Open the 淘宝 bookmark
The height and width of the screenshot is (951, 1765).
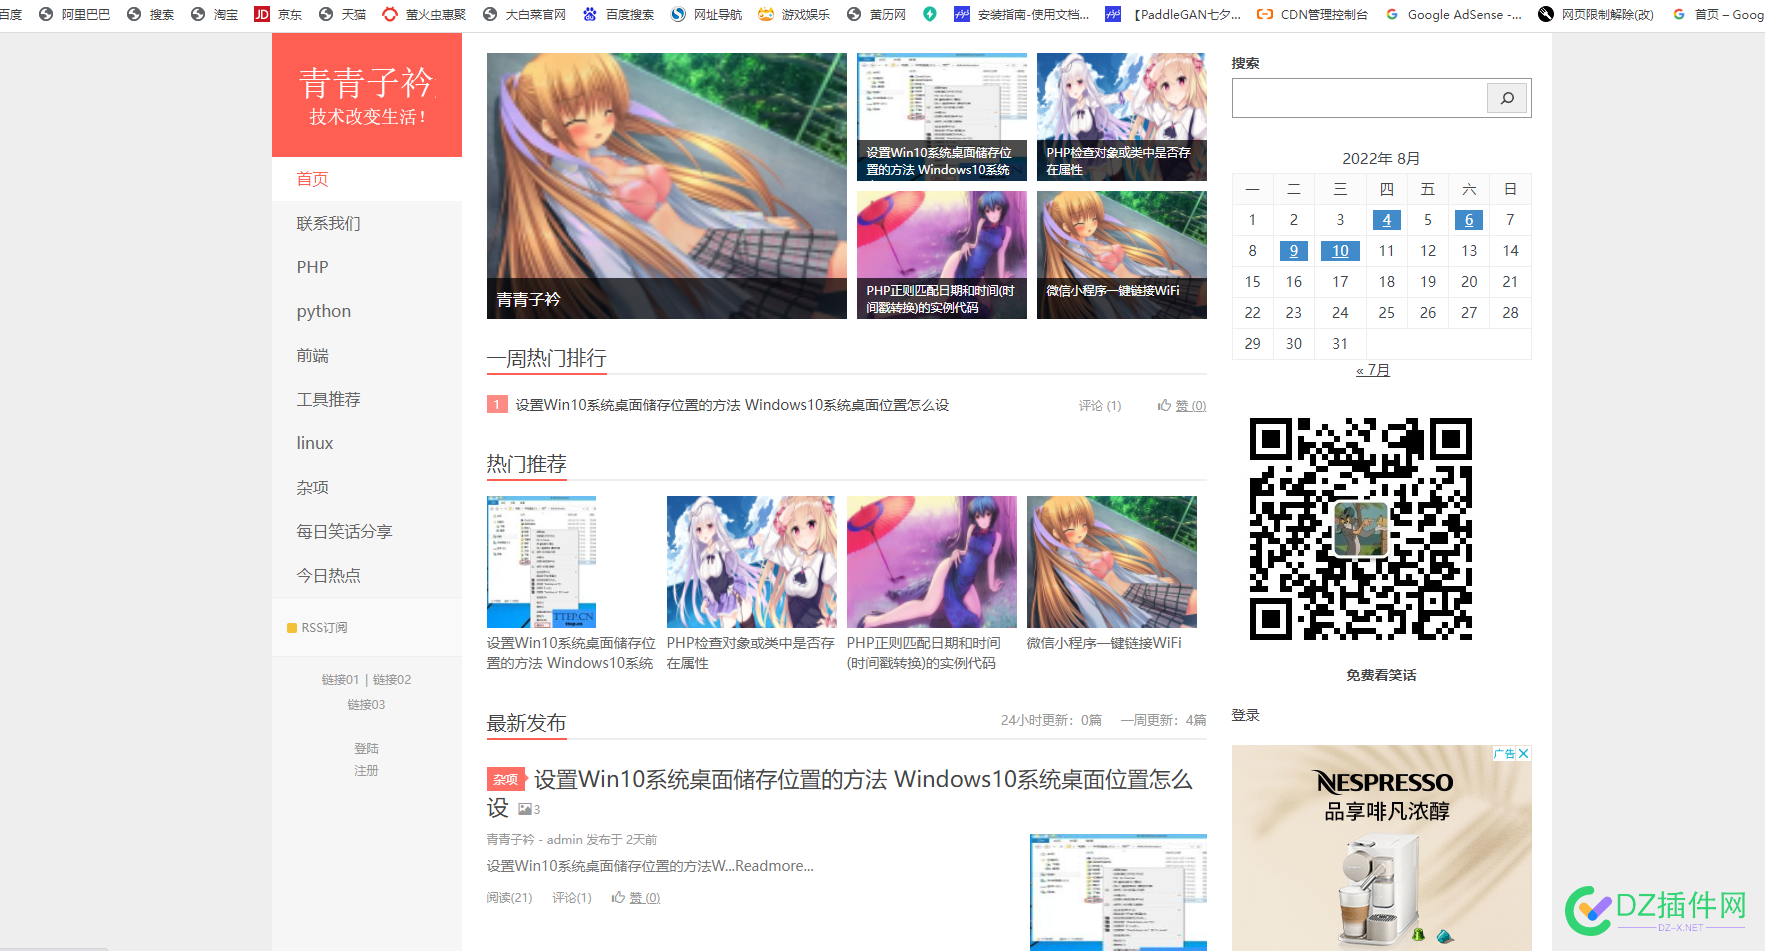[x=214, y=14]
